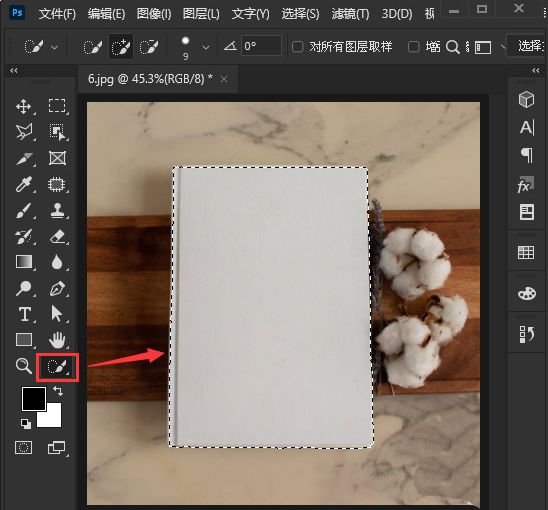Screen dimensions: 548x510
Task: Open the tool preset picker arrow
Action: coord(55,47)
